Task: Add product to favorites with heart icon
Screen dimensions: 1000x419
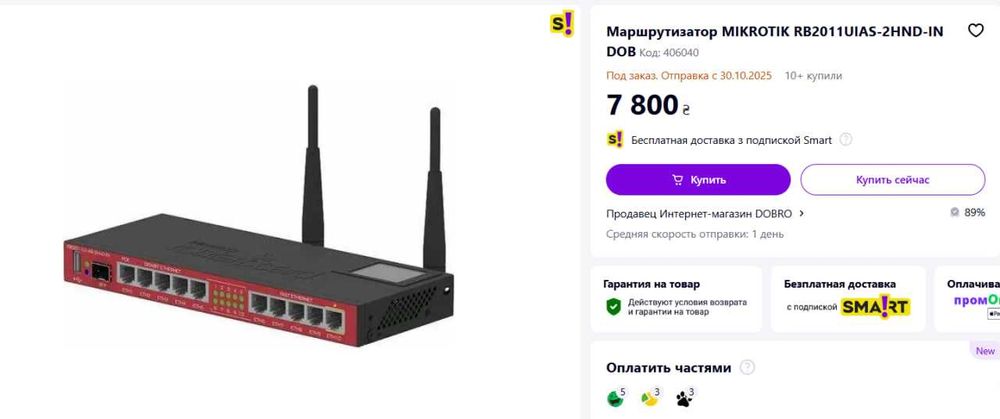Action: pyautogui.click(x=975, y=30)
